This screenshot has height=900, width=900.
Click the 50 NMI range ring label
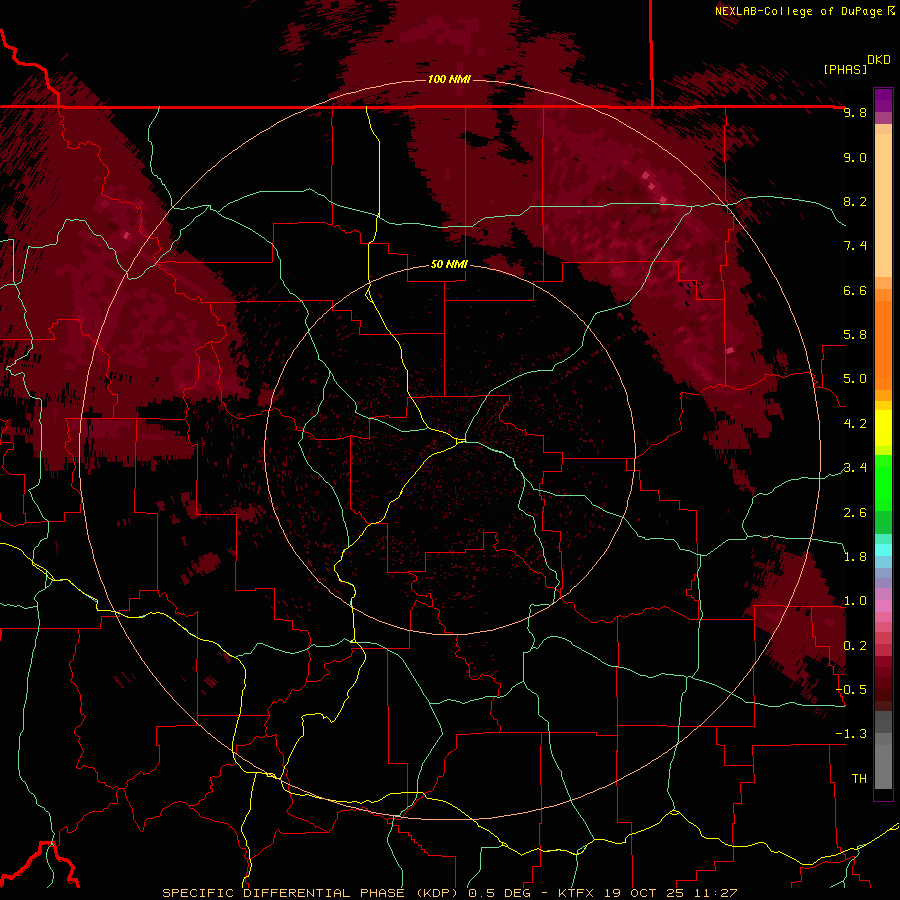[449, 265]
